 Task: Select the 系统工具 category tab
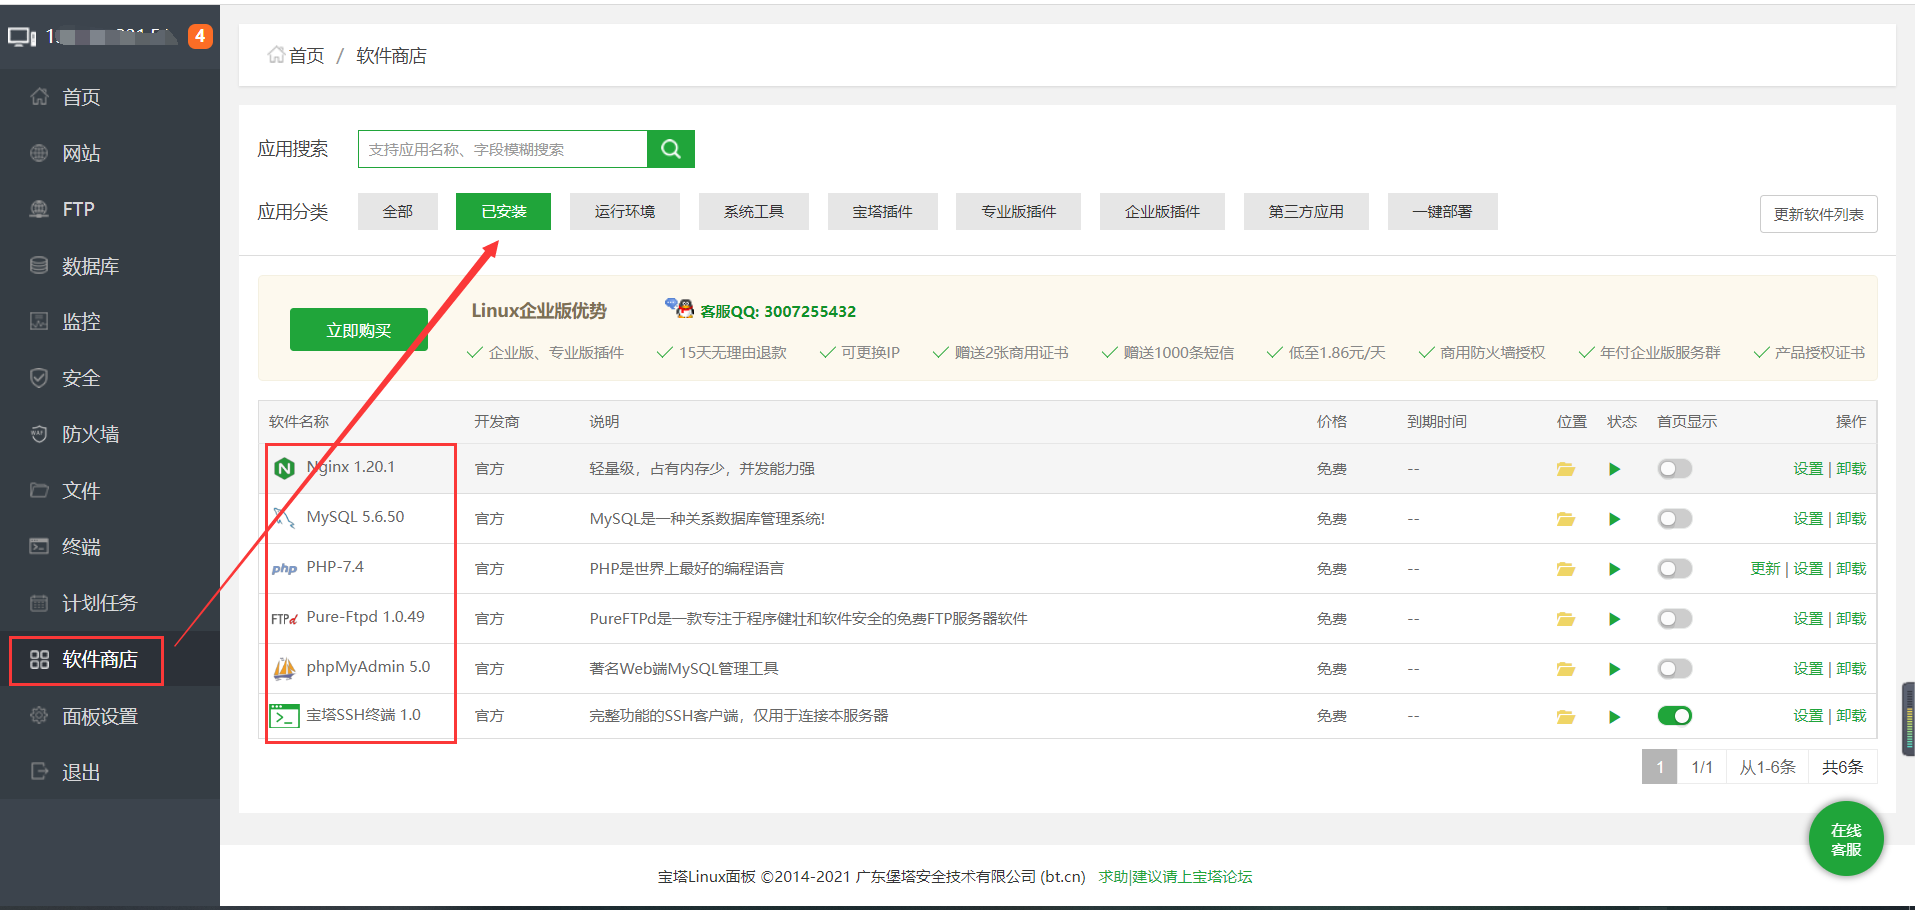tap(754, 212)
